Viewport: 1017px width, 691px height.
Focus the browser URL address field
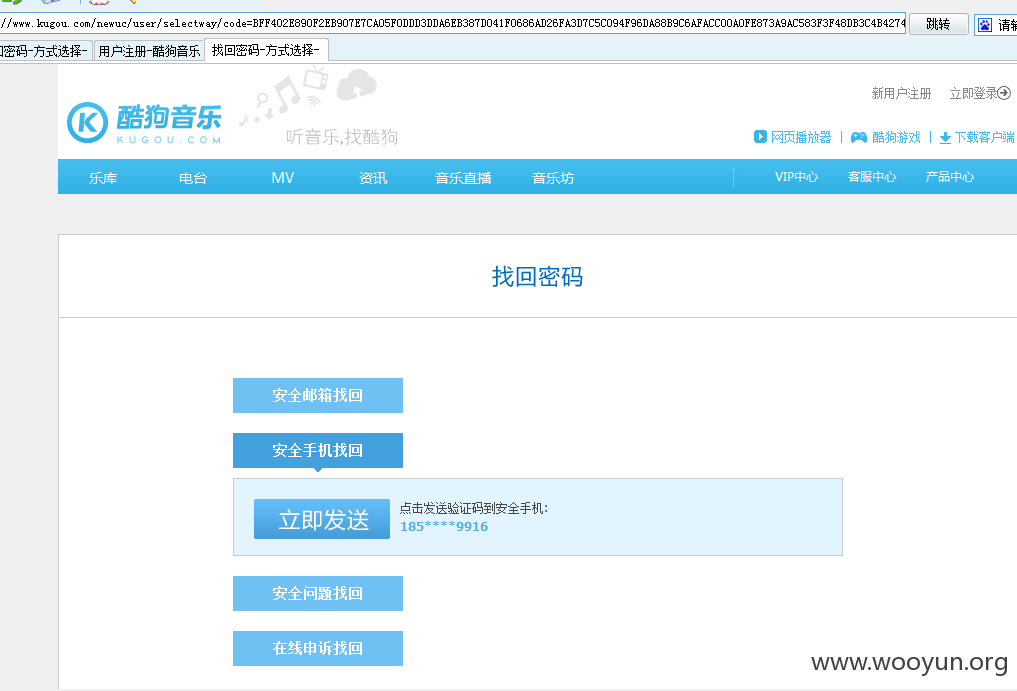tap(453, 23)
